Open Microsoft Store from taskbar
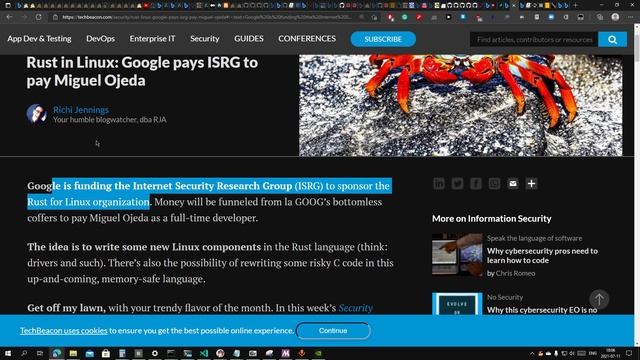The width and height of the screenshot is (640, 360). [106, 353]
